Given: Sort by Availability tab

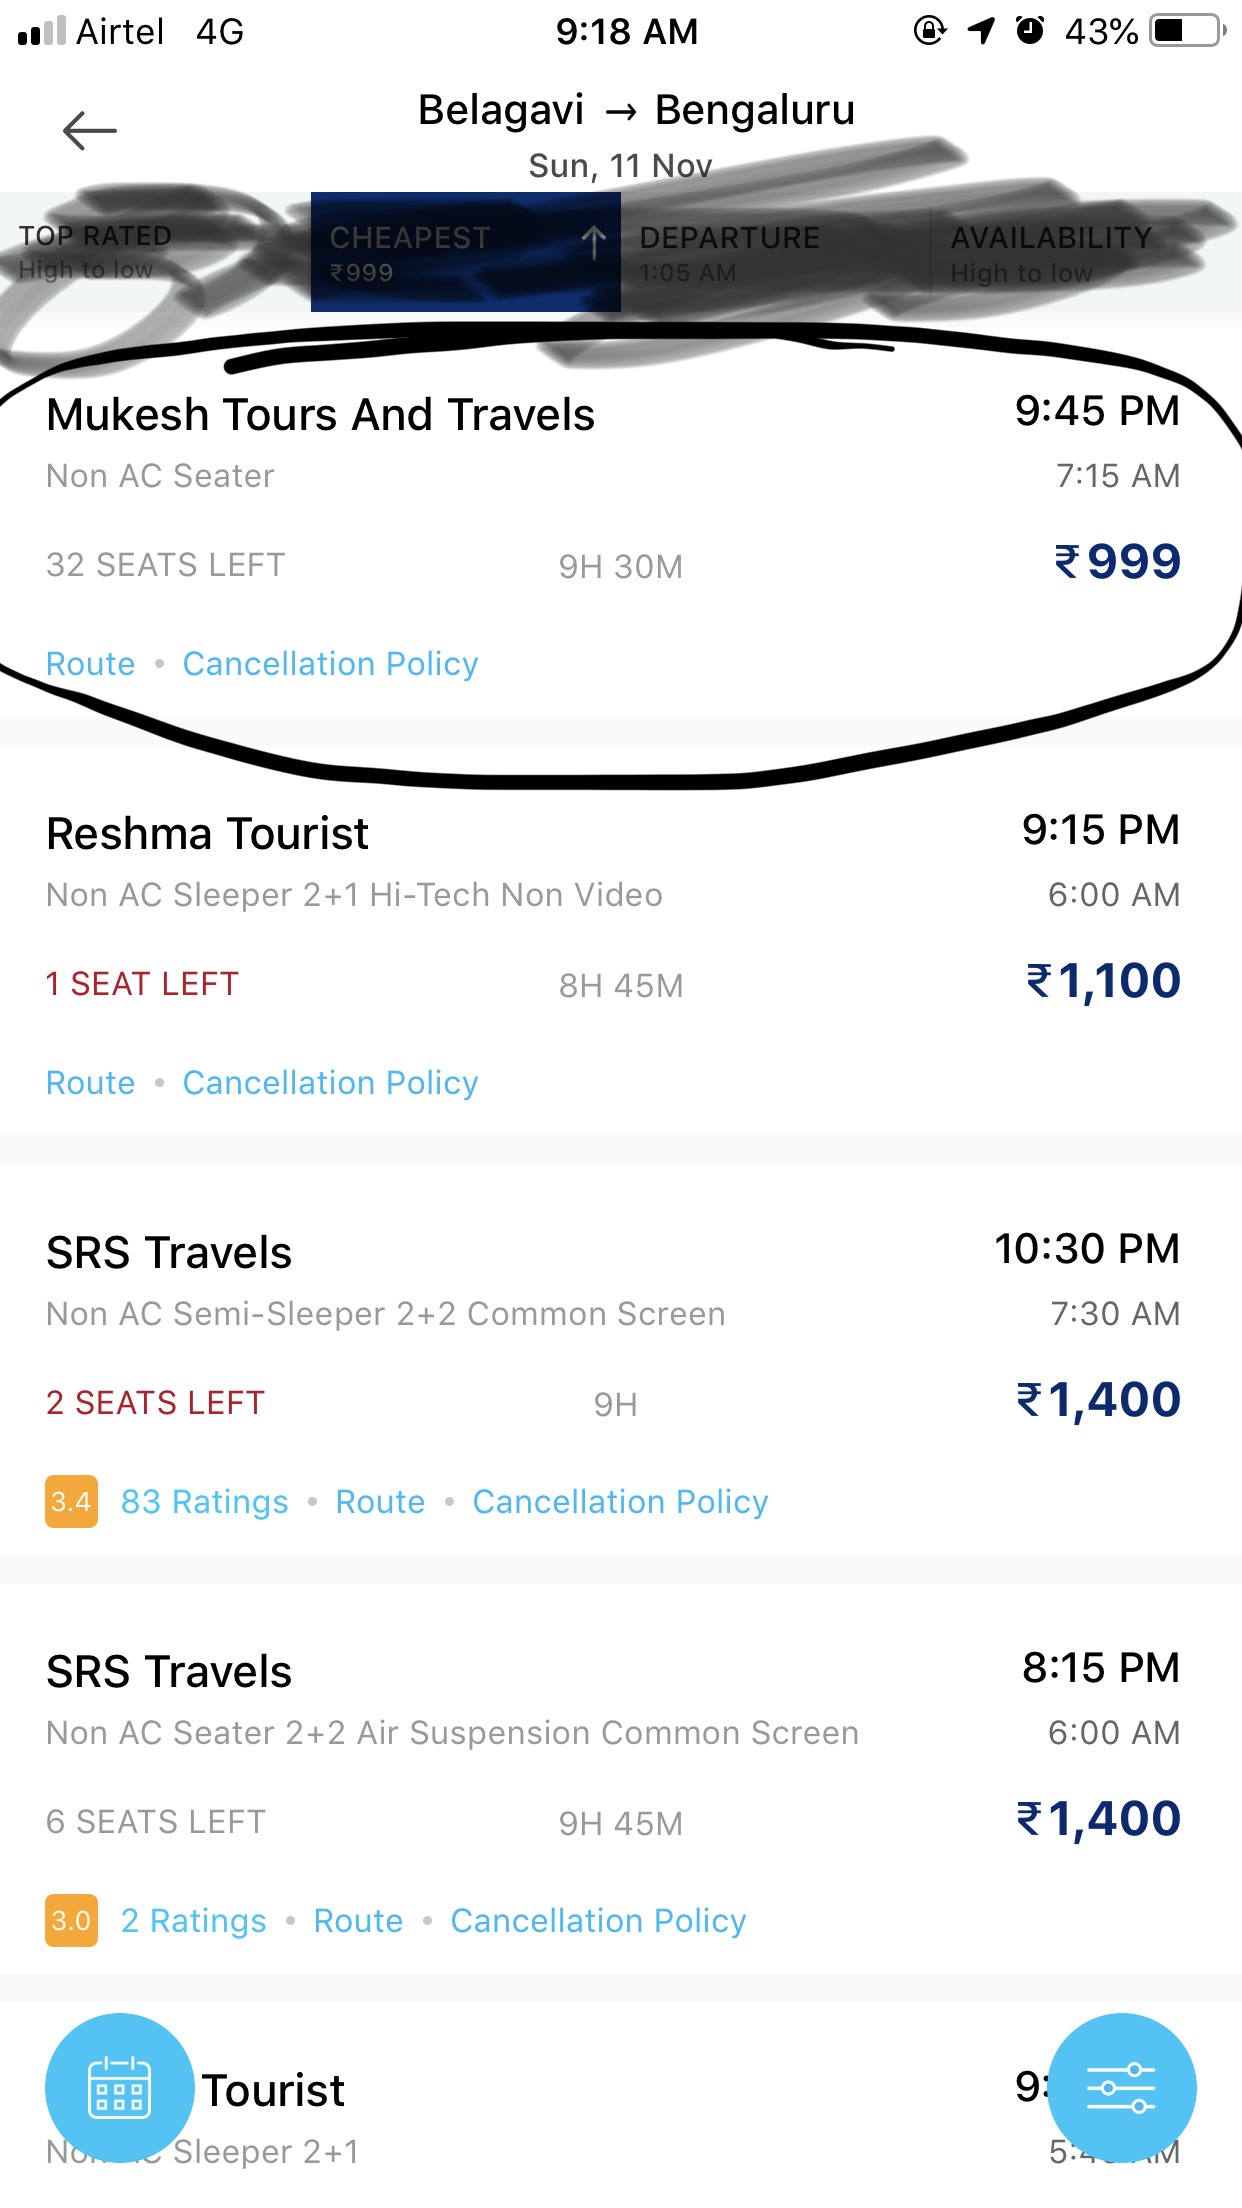Looking at the screenshot, I should pos(1050,253).
